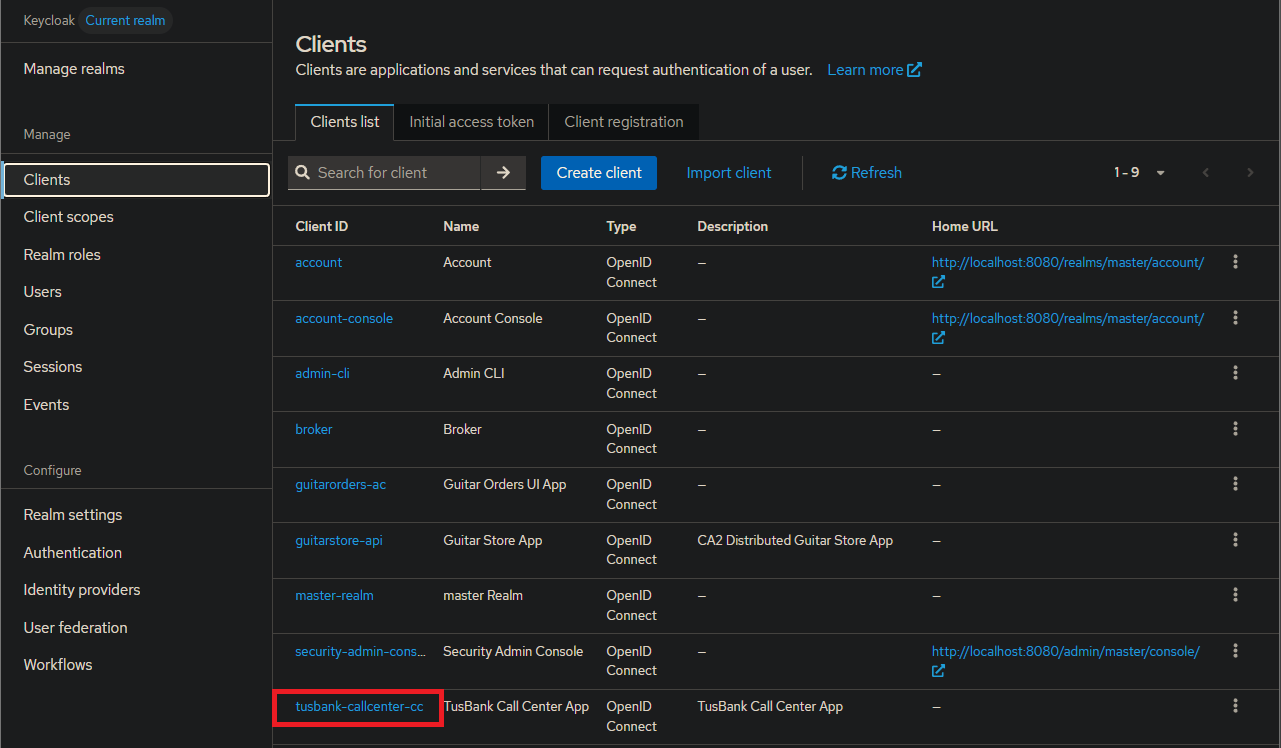Open Groups in sidebar
This screenshot has height=748, width=1281.
pyautogui.click(x=48, y=330)
